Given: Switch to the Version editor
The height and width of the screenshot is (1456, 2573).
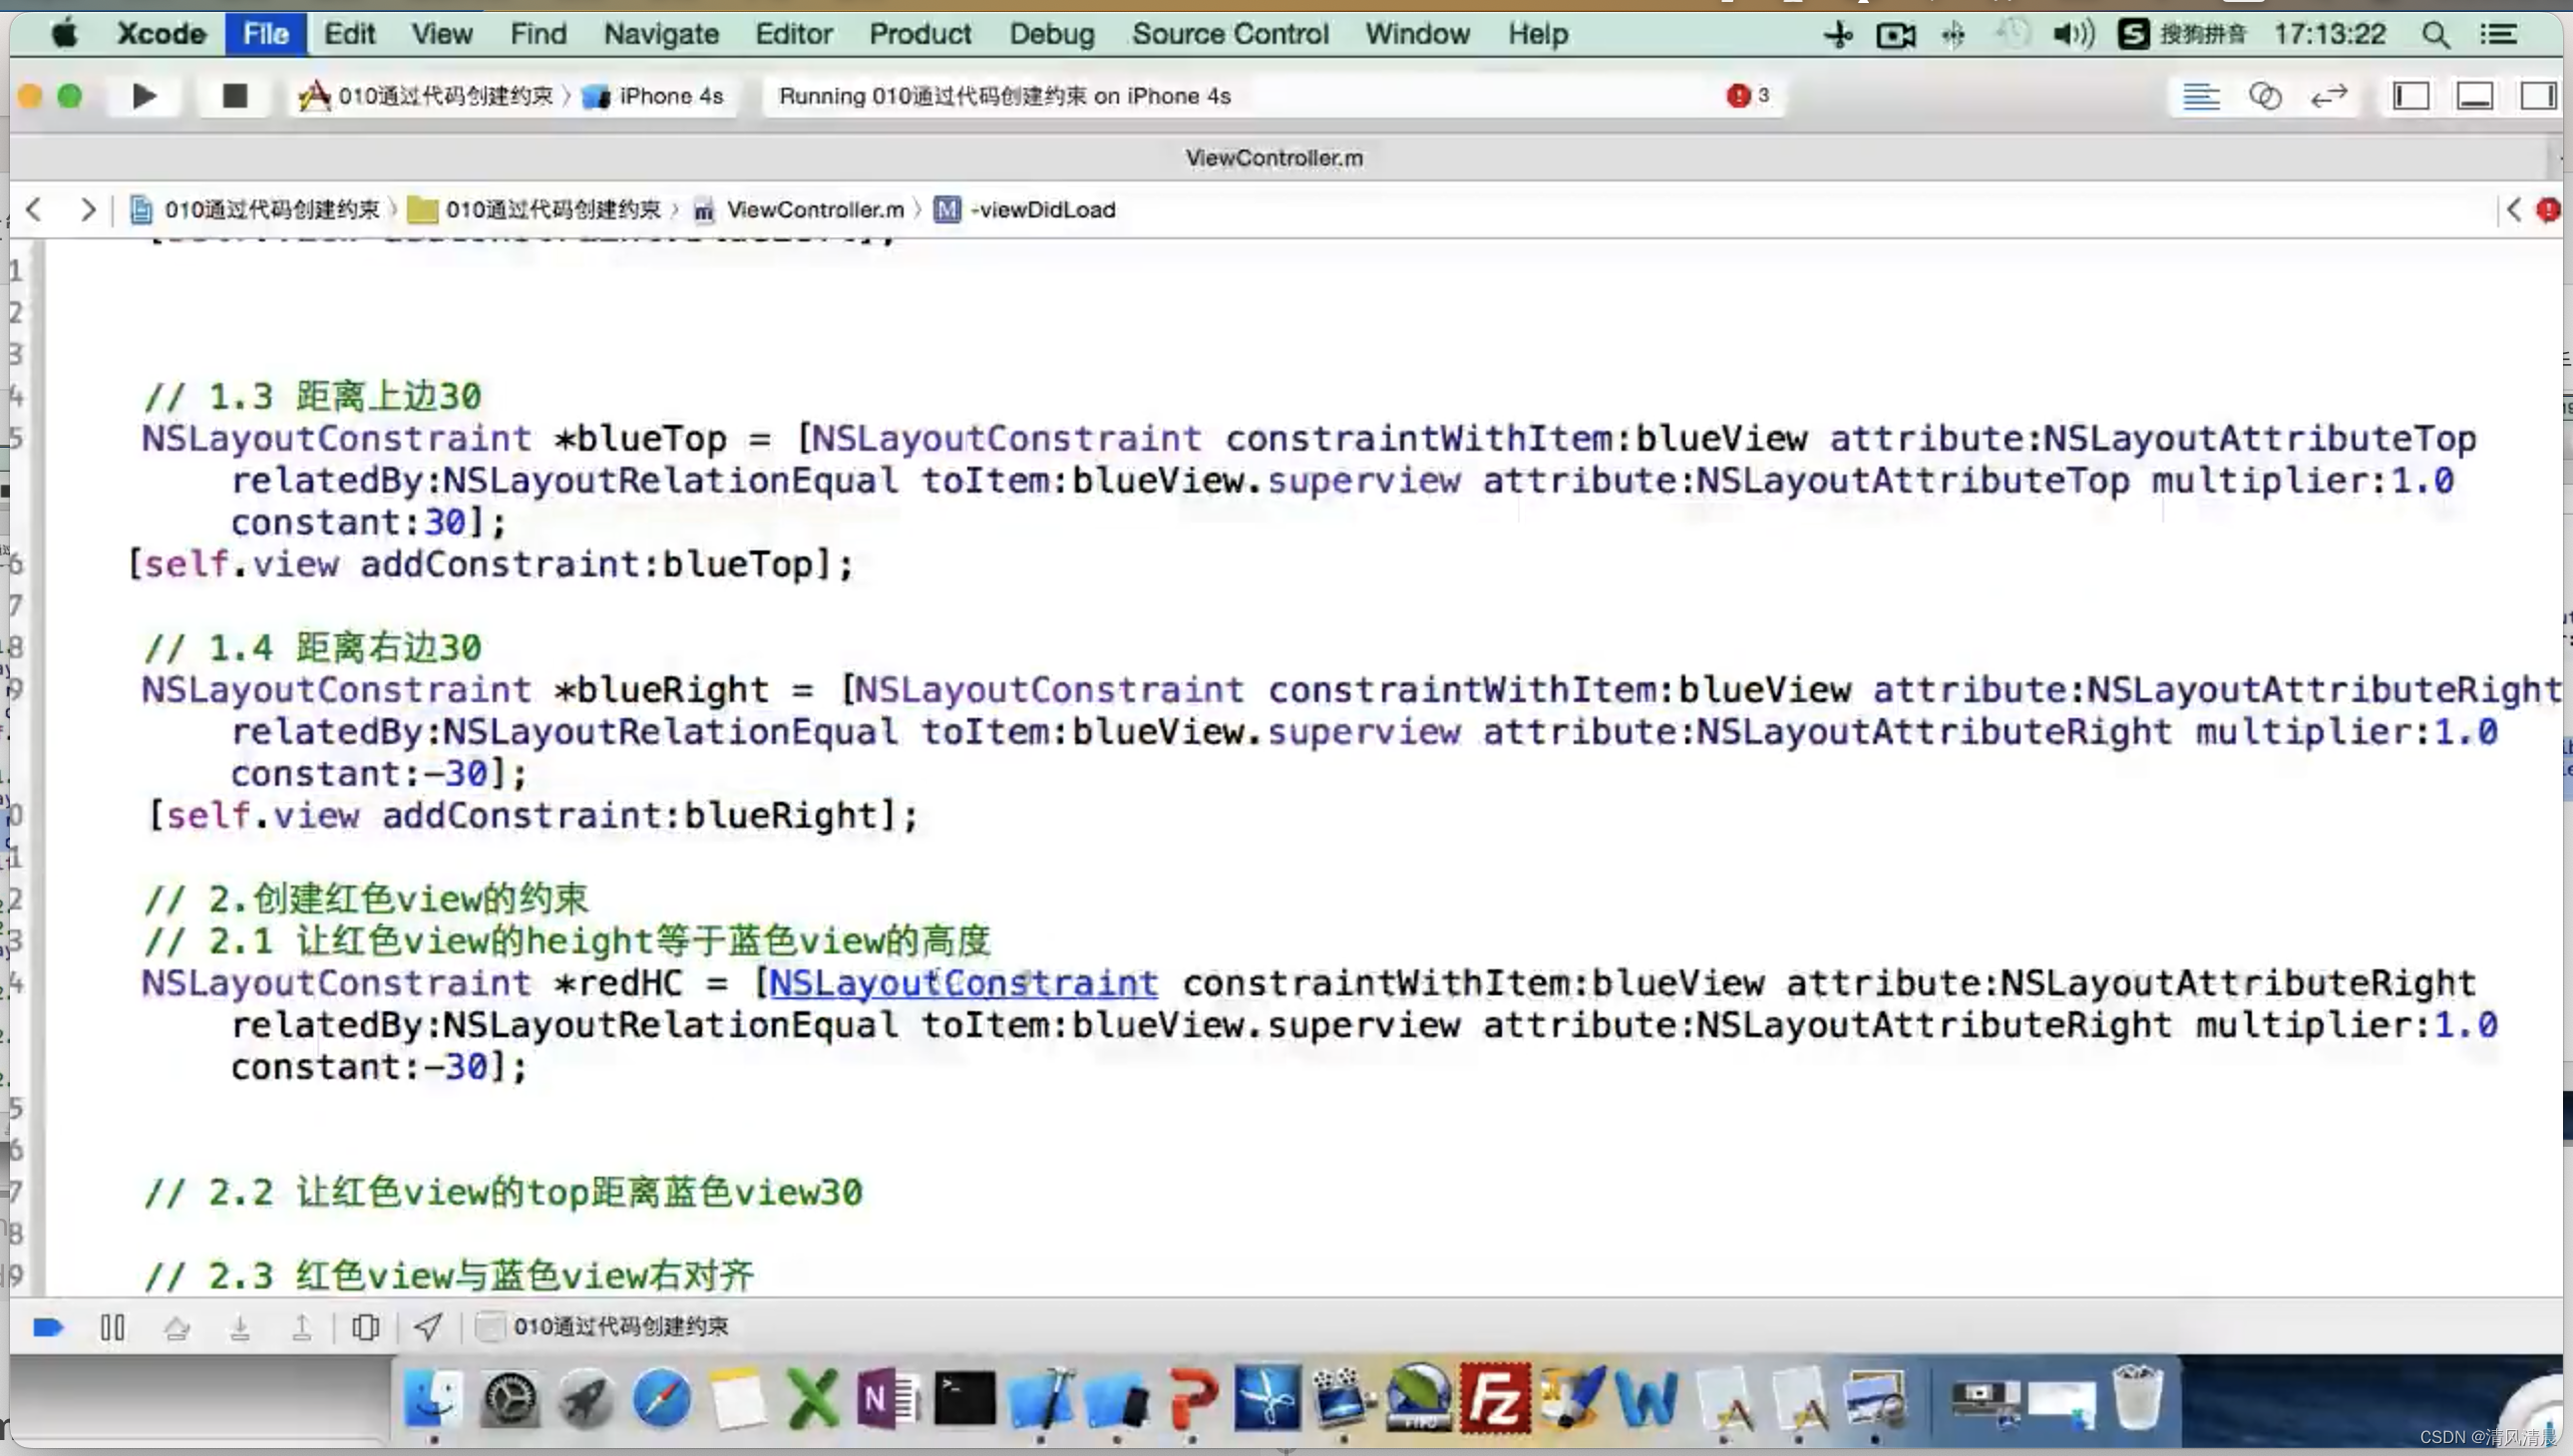Looking at the screenshot, I should click(x=2328, y=96).
